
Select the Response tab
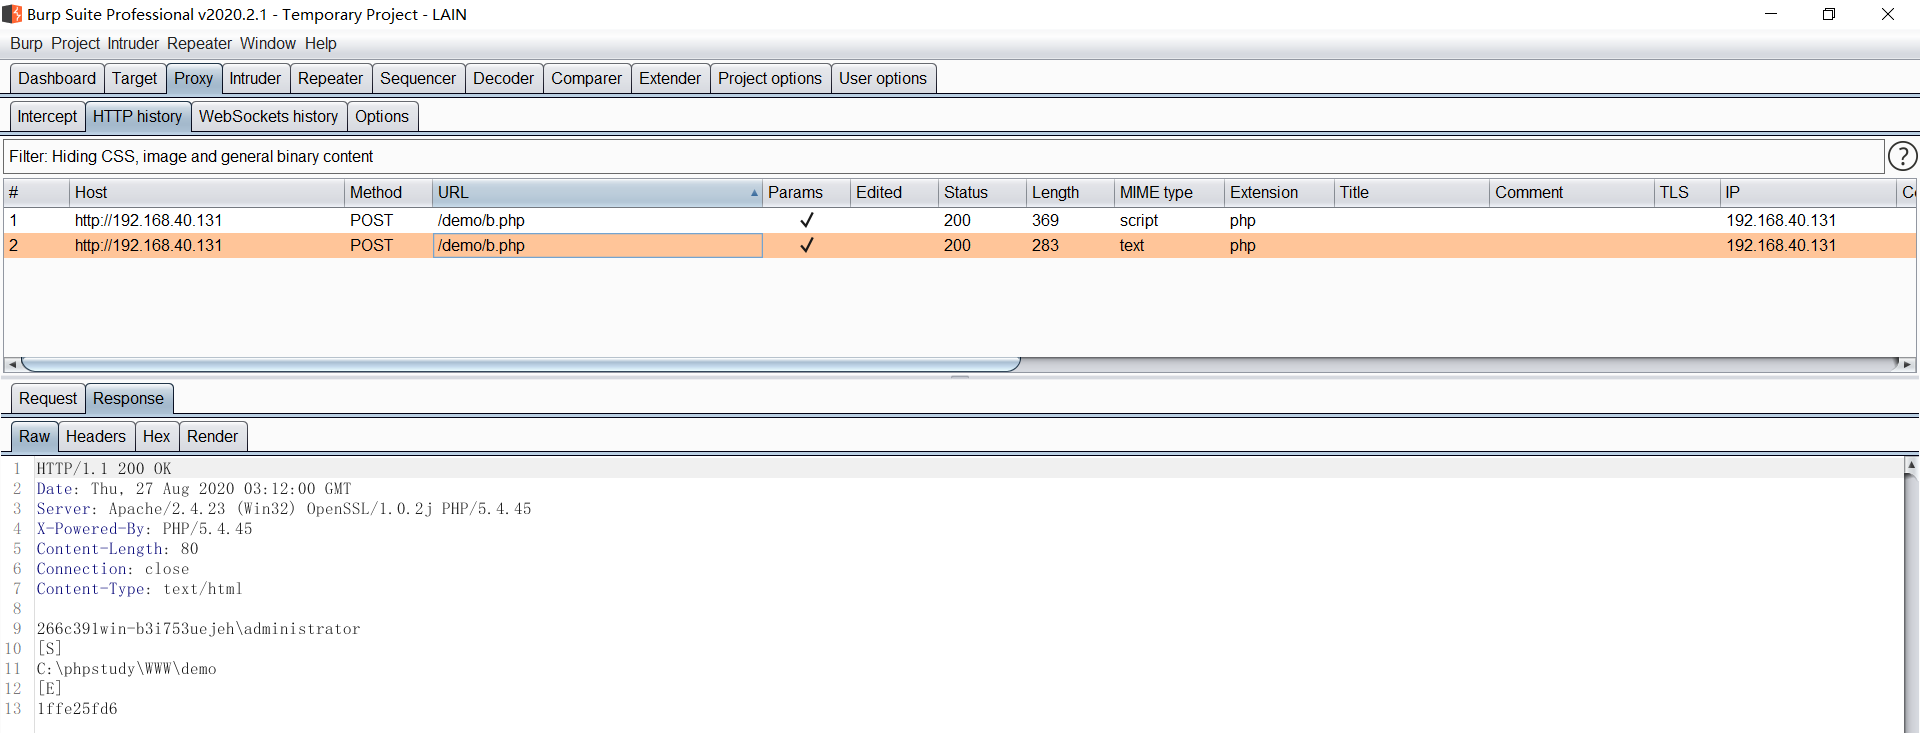(128, 398)
